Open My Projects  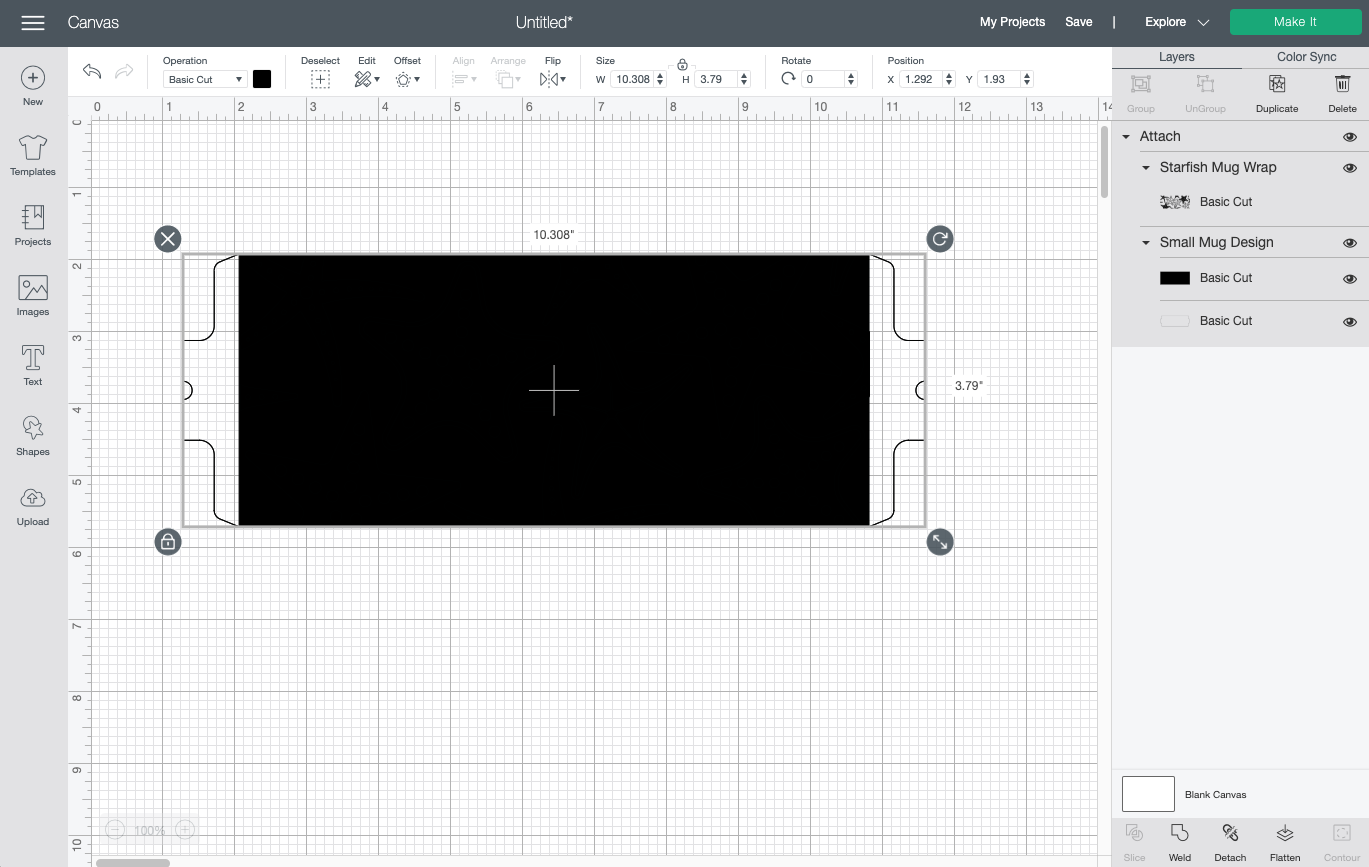tap(1012, 22)
